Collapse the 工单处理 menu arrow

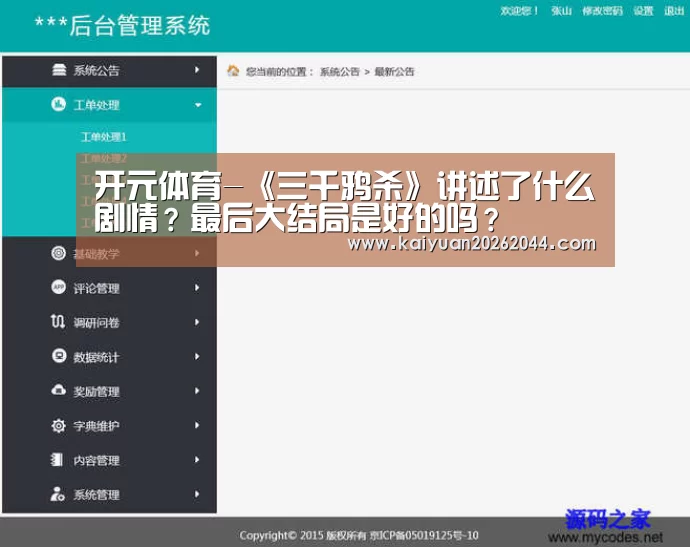tap(198, 105)
